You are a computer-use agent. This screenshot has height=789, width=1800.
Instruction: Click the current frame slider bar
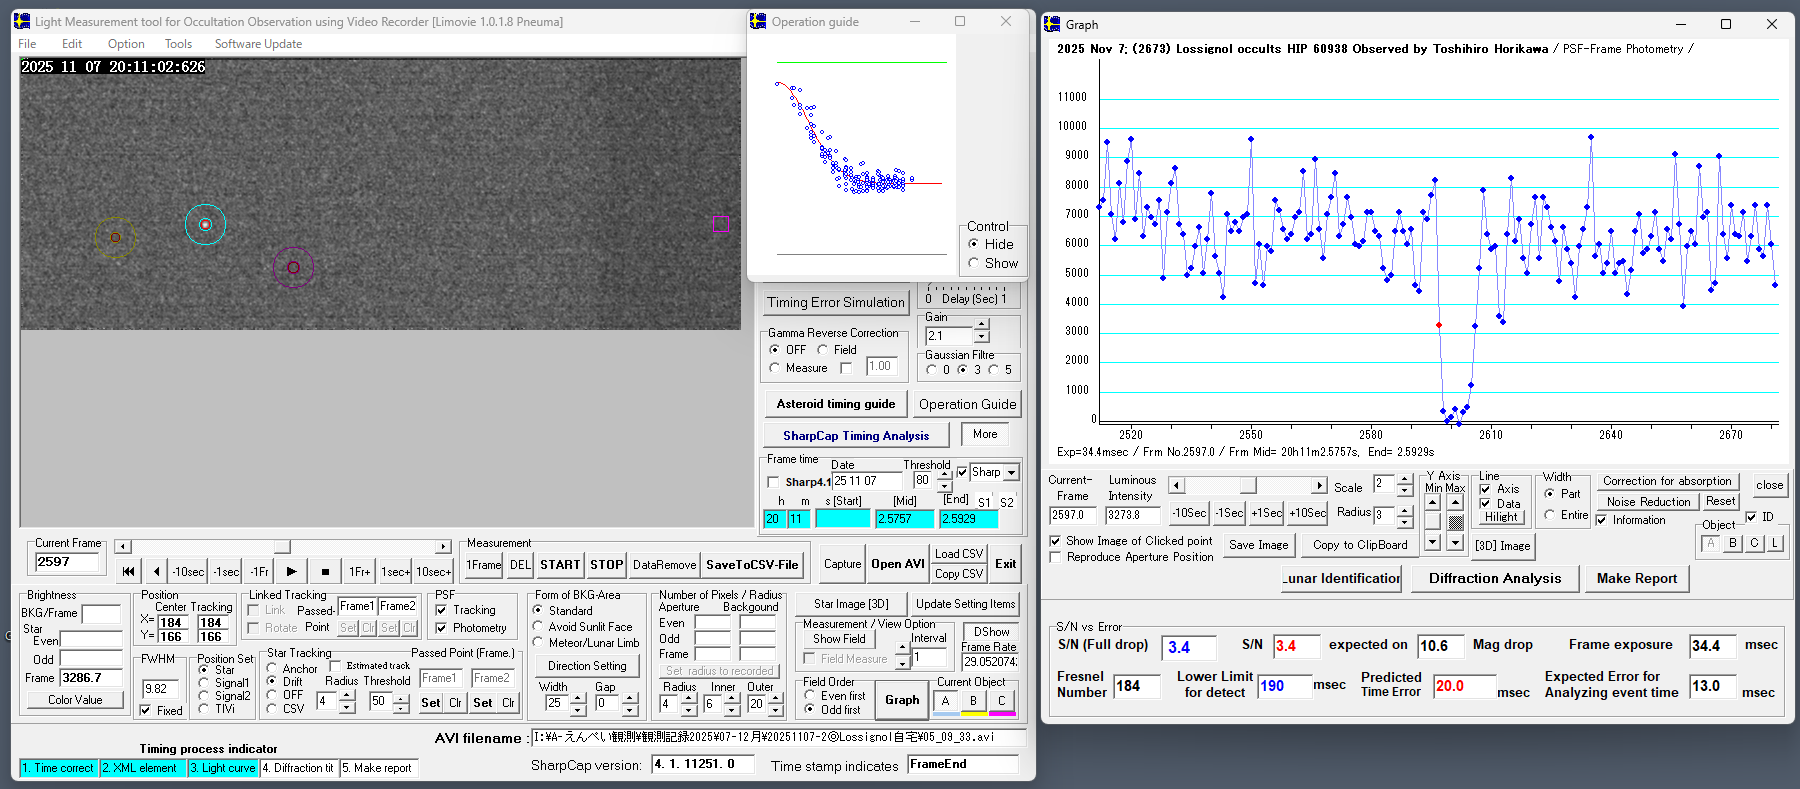283,547
